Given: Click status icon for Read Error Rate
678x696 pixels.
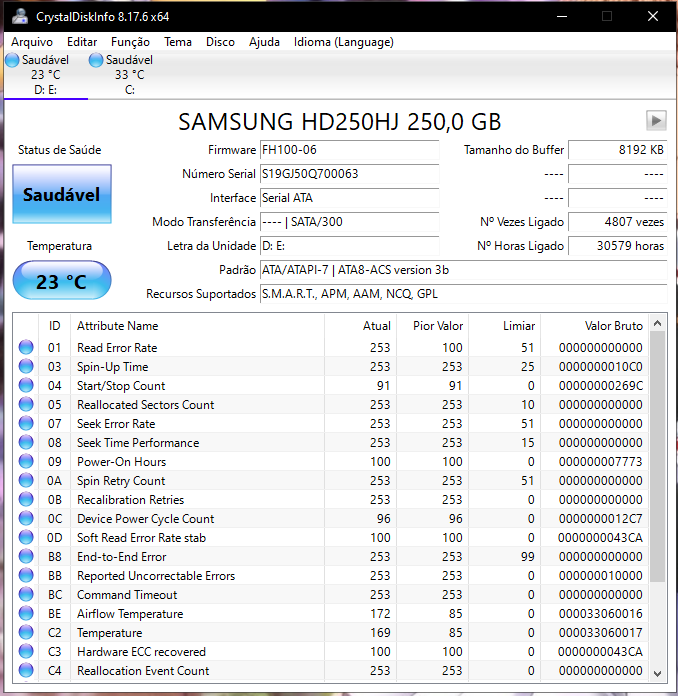Looking at the screenshot, I should click(26, 347).
